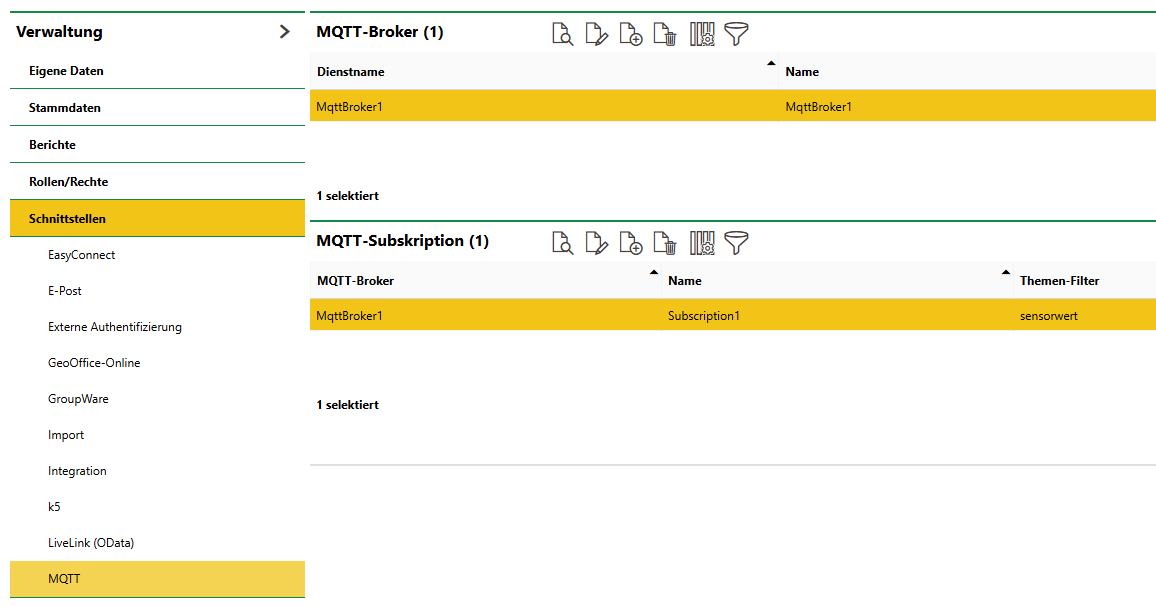1156x607 pixels.
Task: Open the Rollen/Rechte section
Action: pos(157,181)
